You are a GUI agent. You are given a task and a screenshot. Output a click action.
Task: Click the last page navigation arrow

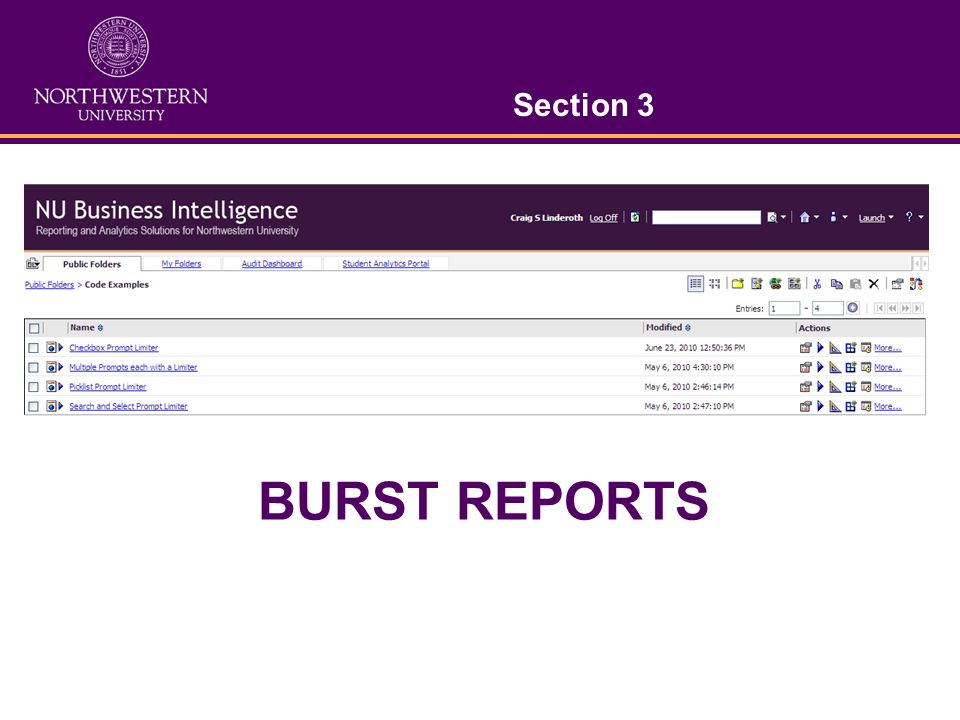click(917, 308)
